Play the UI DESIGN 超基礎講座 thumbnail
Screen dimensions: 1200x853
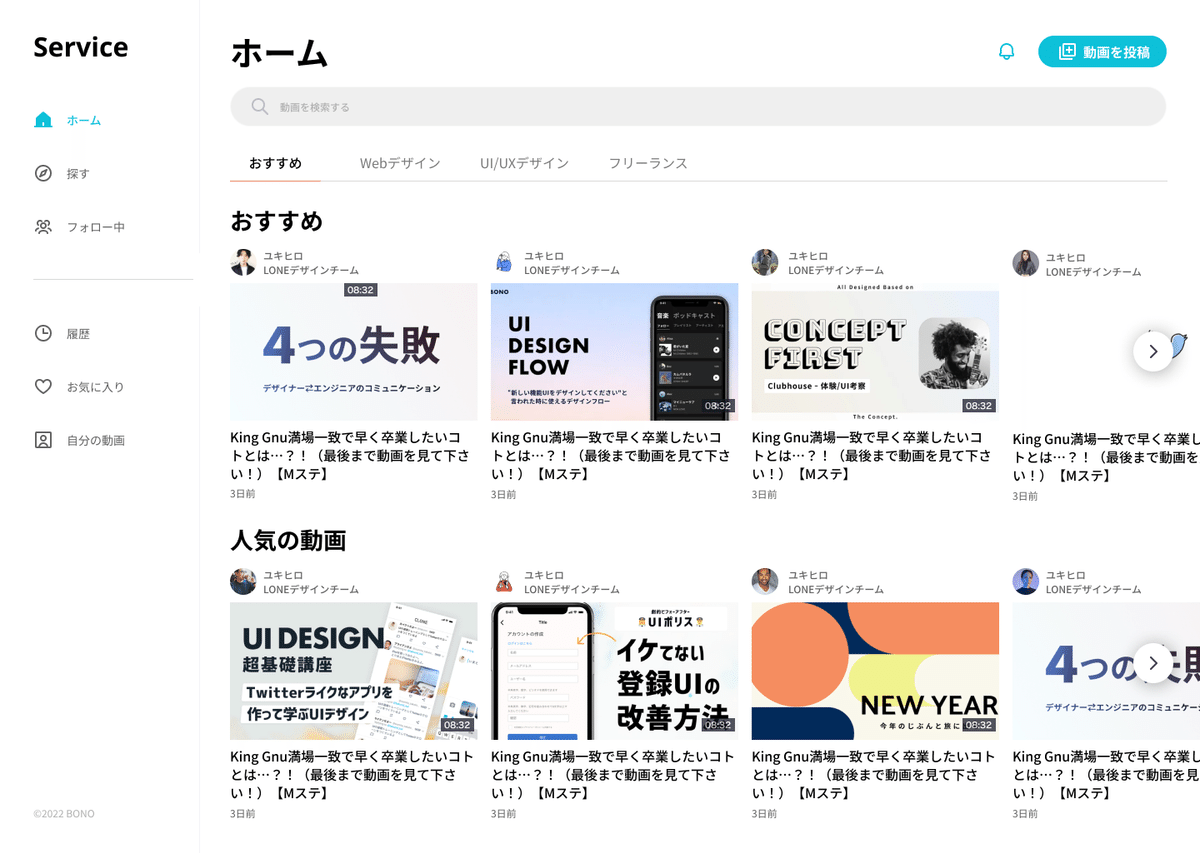tap(354, 671)
